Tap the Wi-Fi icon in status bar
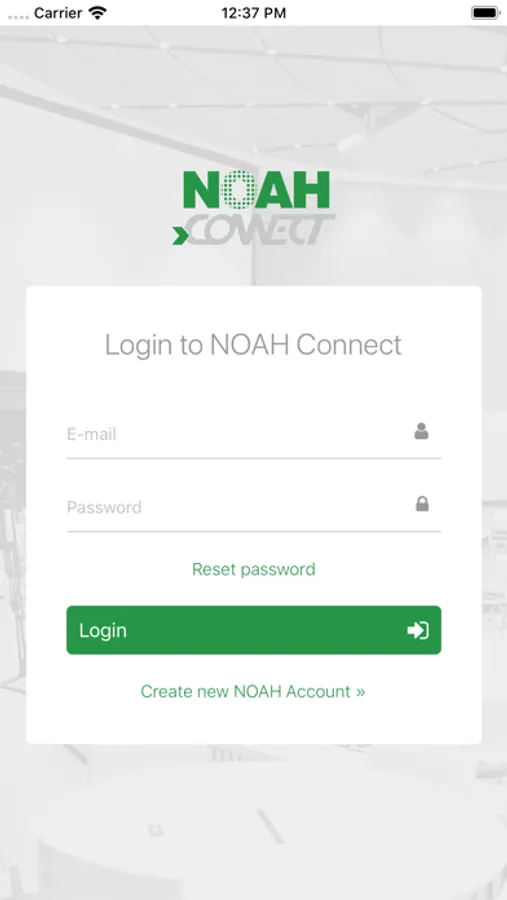 98,13
